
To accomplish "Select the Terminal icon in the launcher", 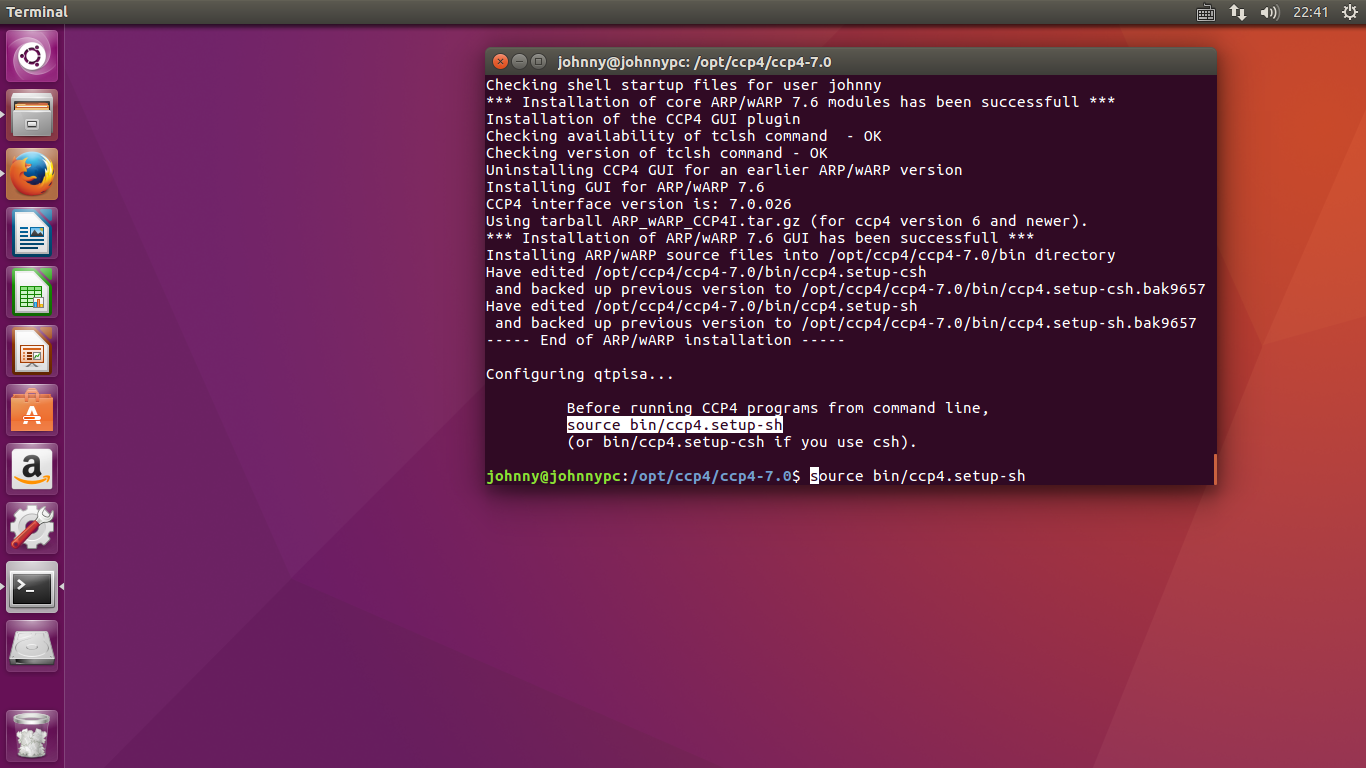I will tap(32, 587).
